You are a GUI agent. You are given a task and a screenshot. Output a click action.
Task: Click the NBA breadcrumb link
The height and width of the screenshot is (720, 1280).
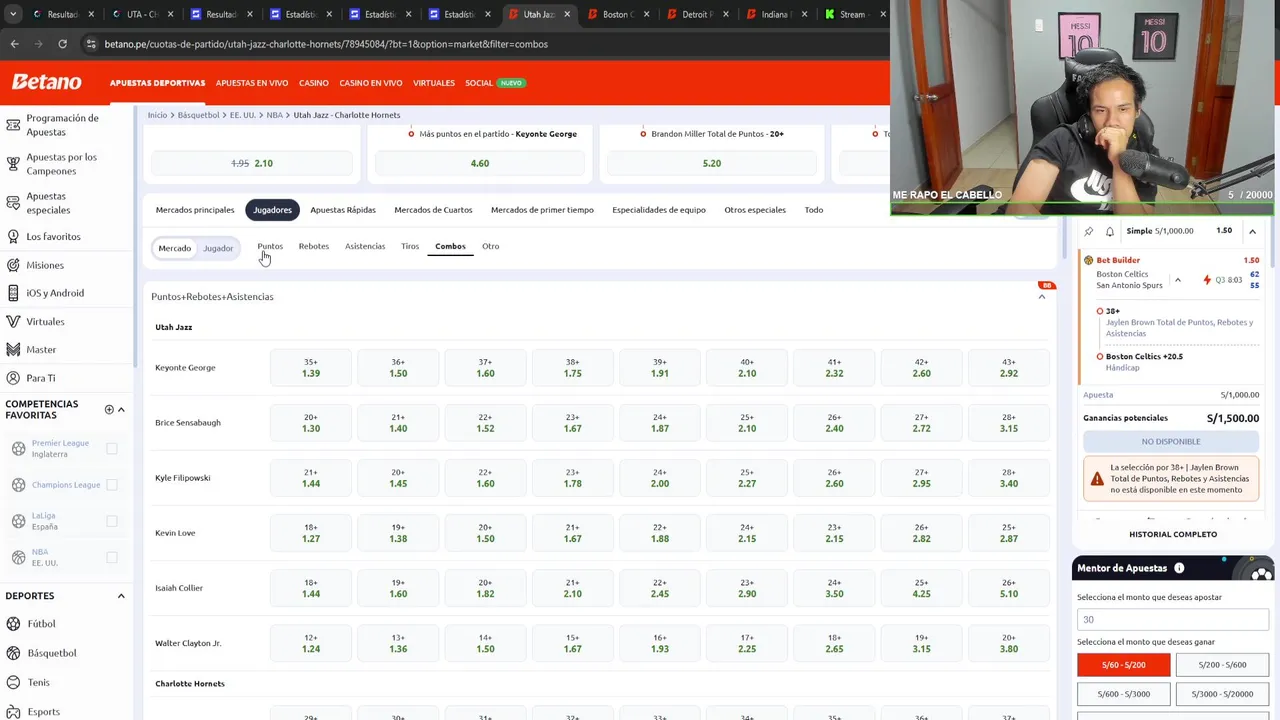[x=274, y=115]
